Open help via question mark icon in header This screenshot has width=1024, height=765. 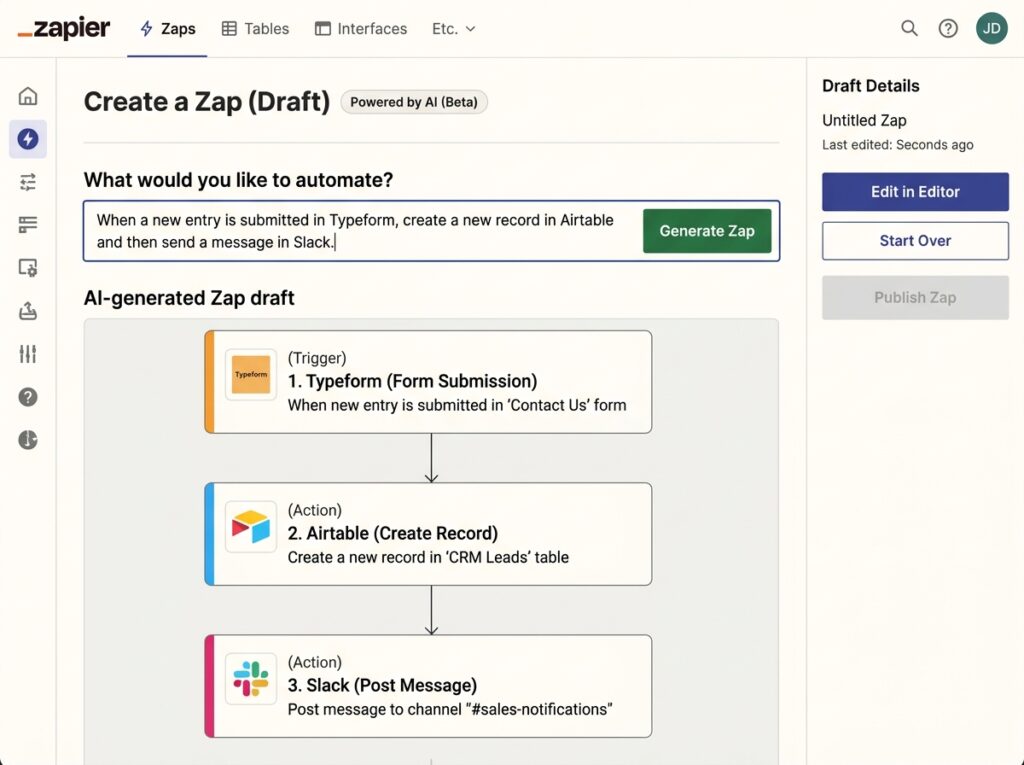(948, 28)
